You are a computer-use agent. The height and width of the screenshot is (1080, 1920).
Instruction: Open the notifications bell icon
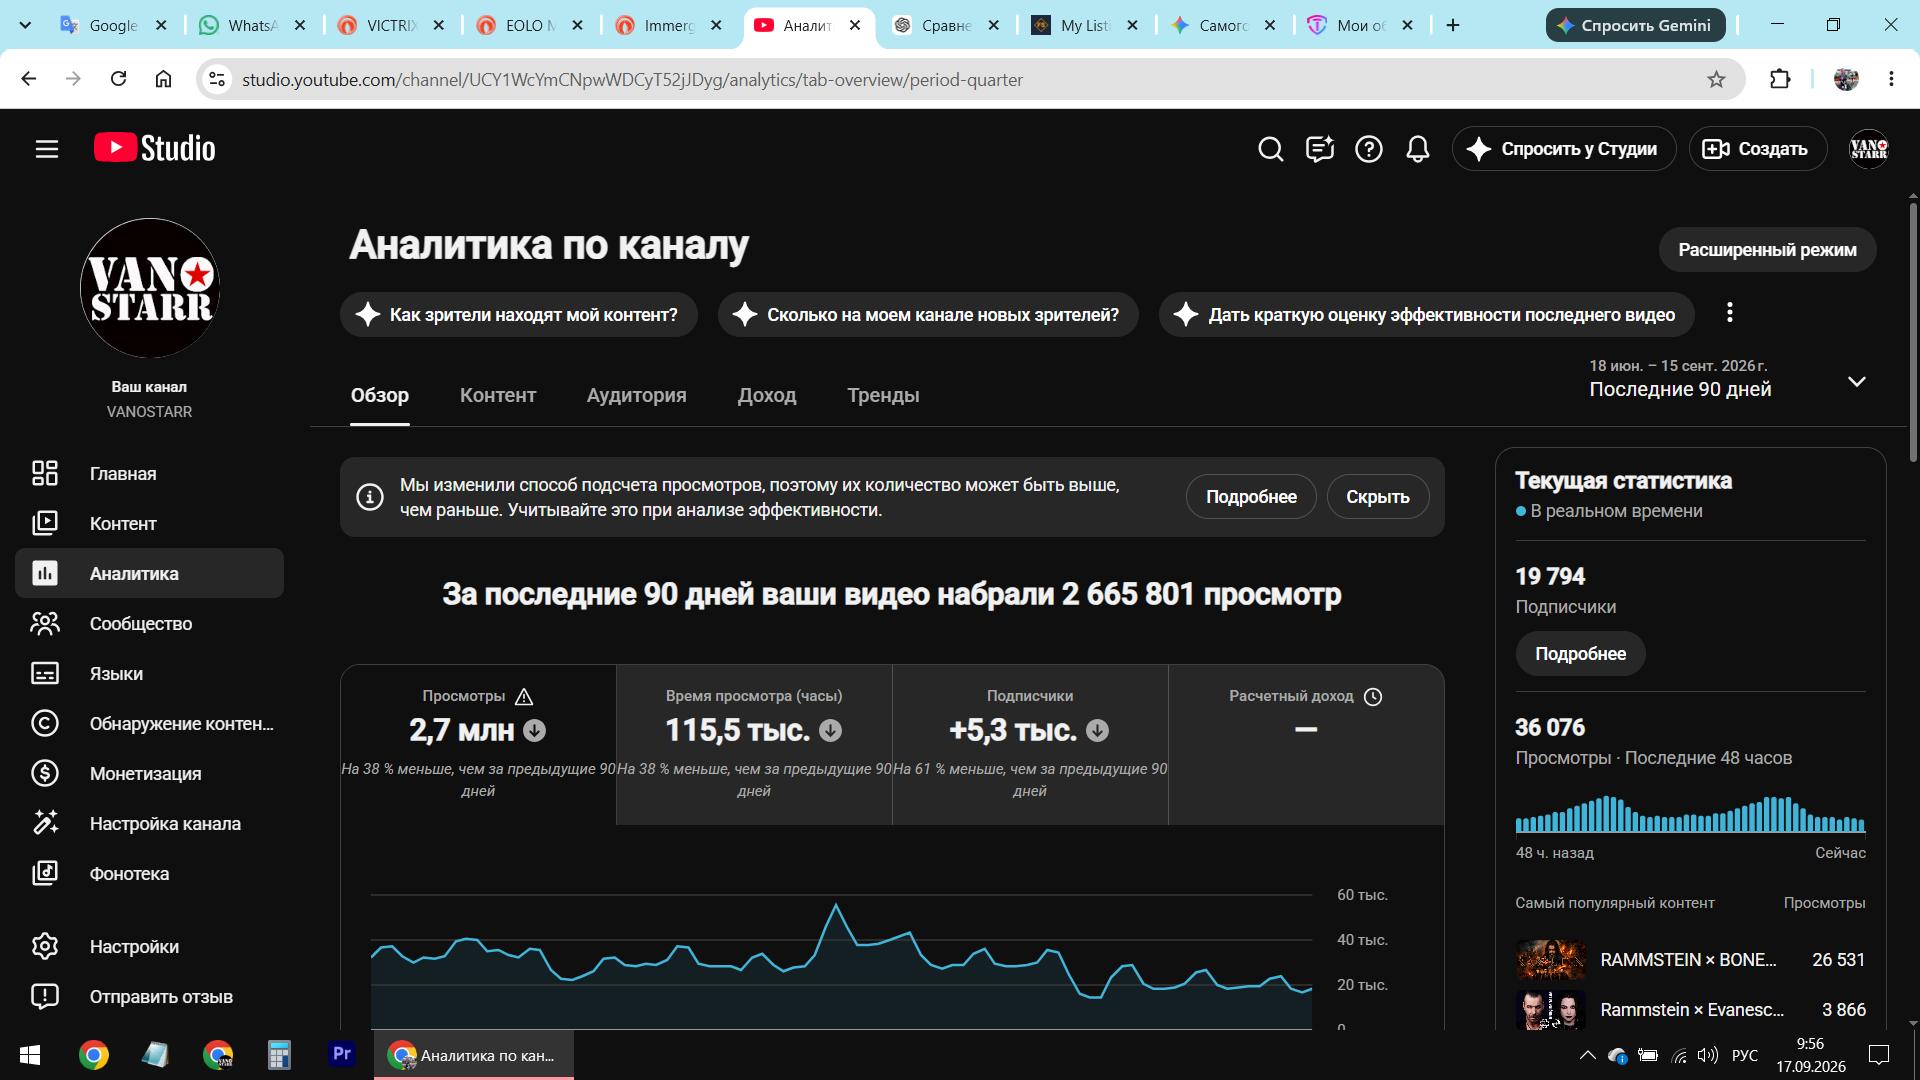click(1417, 149)
